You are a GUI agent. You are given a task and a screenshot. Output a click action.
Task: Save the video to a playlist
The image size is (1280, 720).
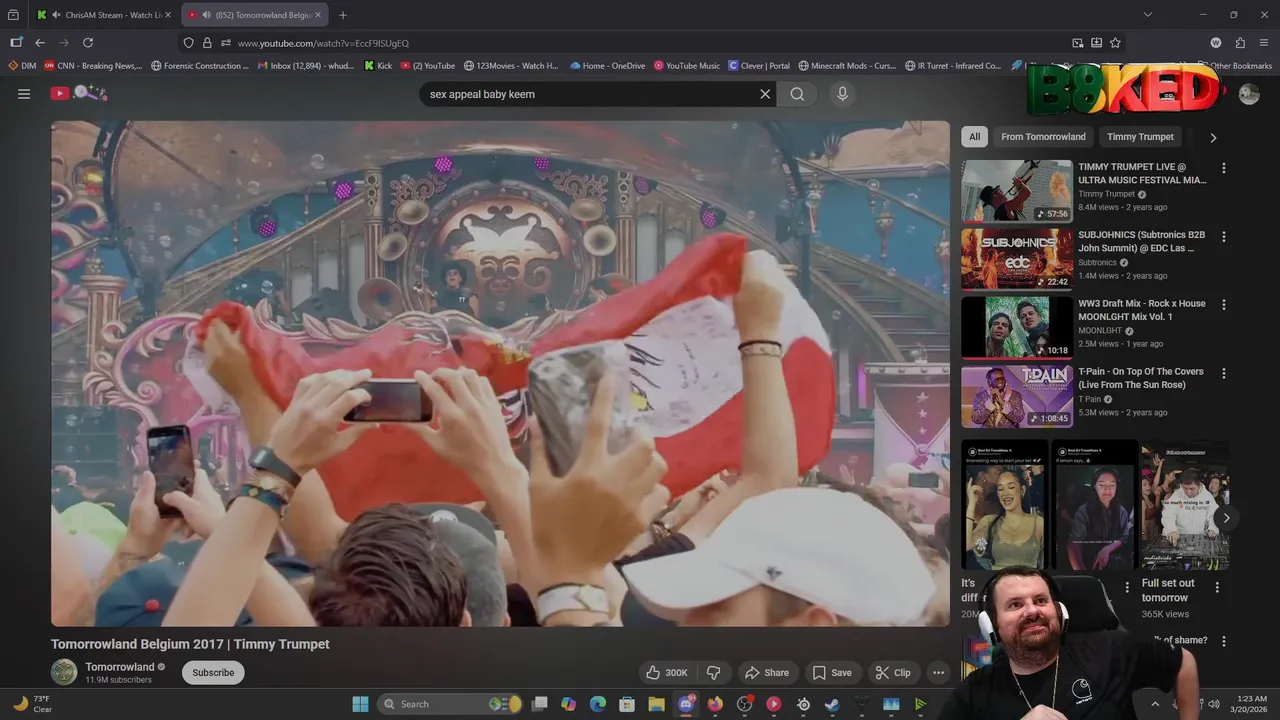click(x=832, y=673)
